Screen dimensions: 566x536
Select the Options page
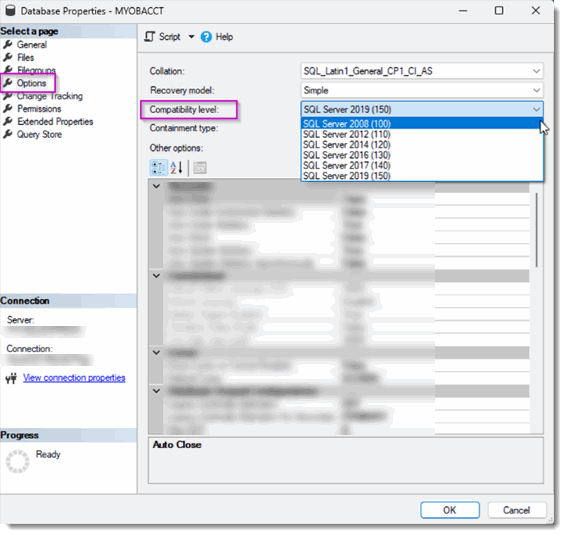point(31,83)
